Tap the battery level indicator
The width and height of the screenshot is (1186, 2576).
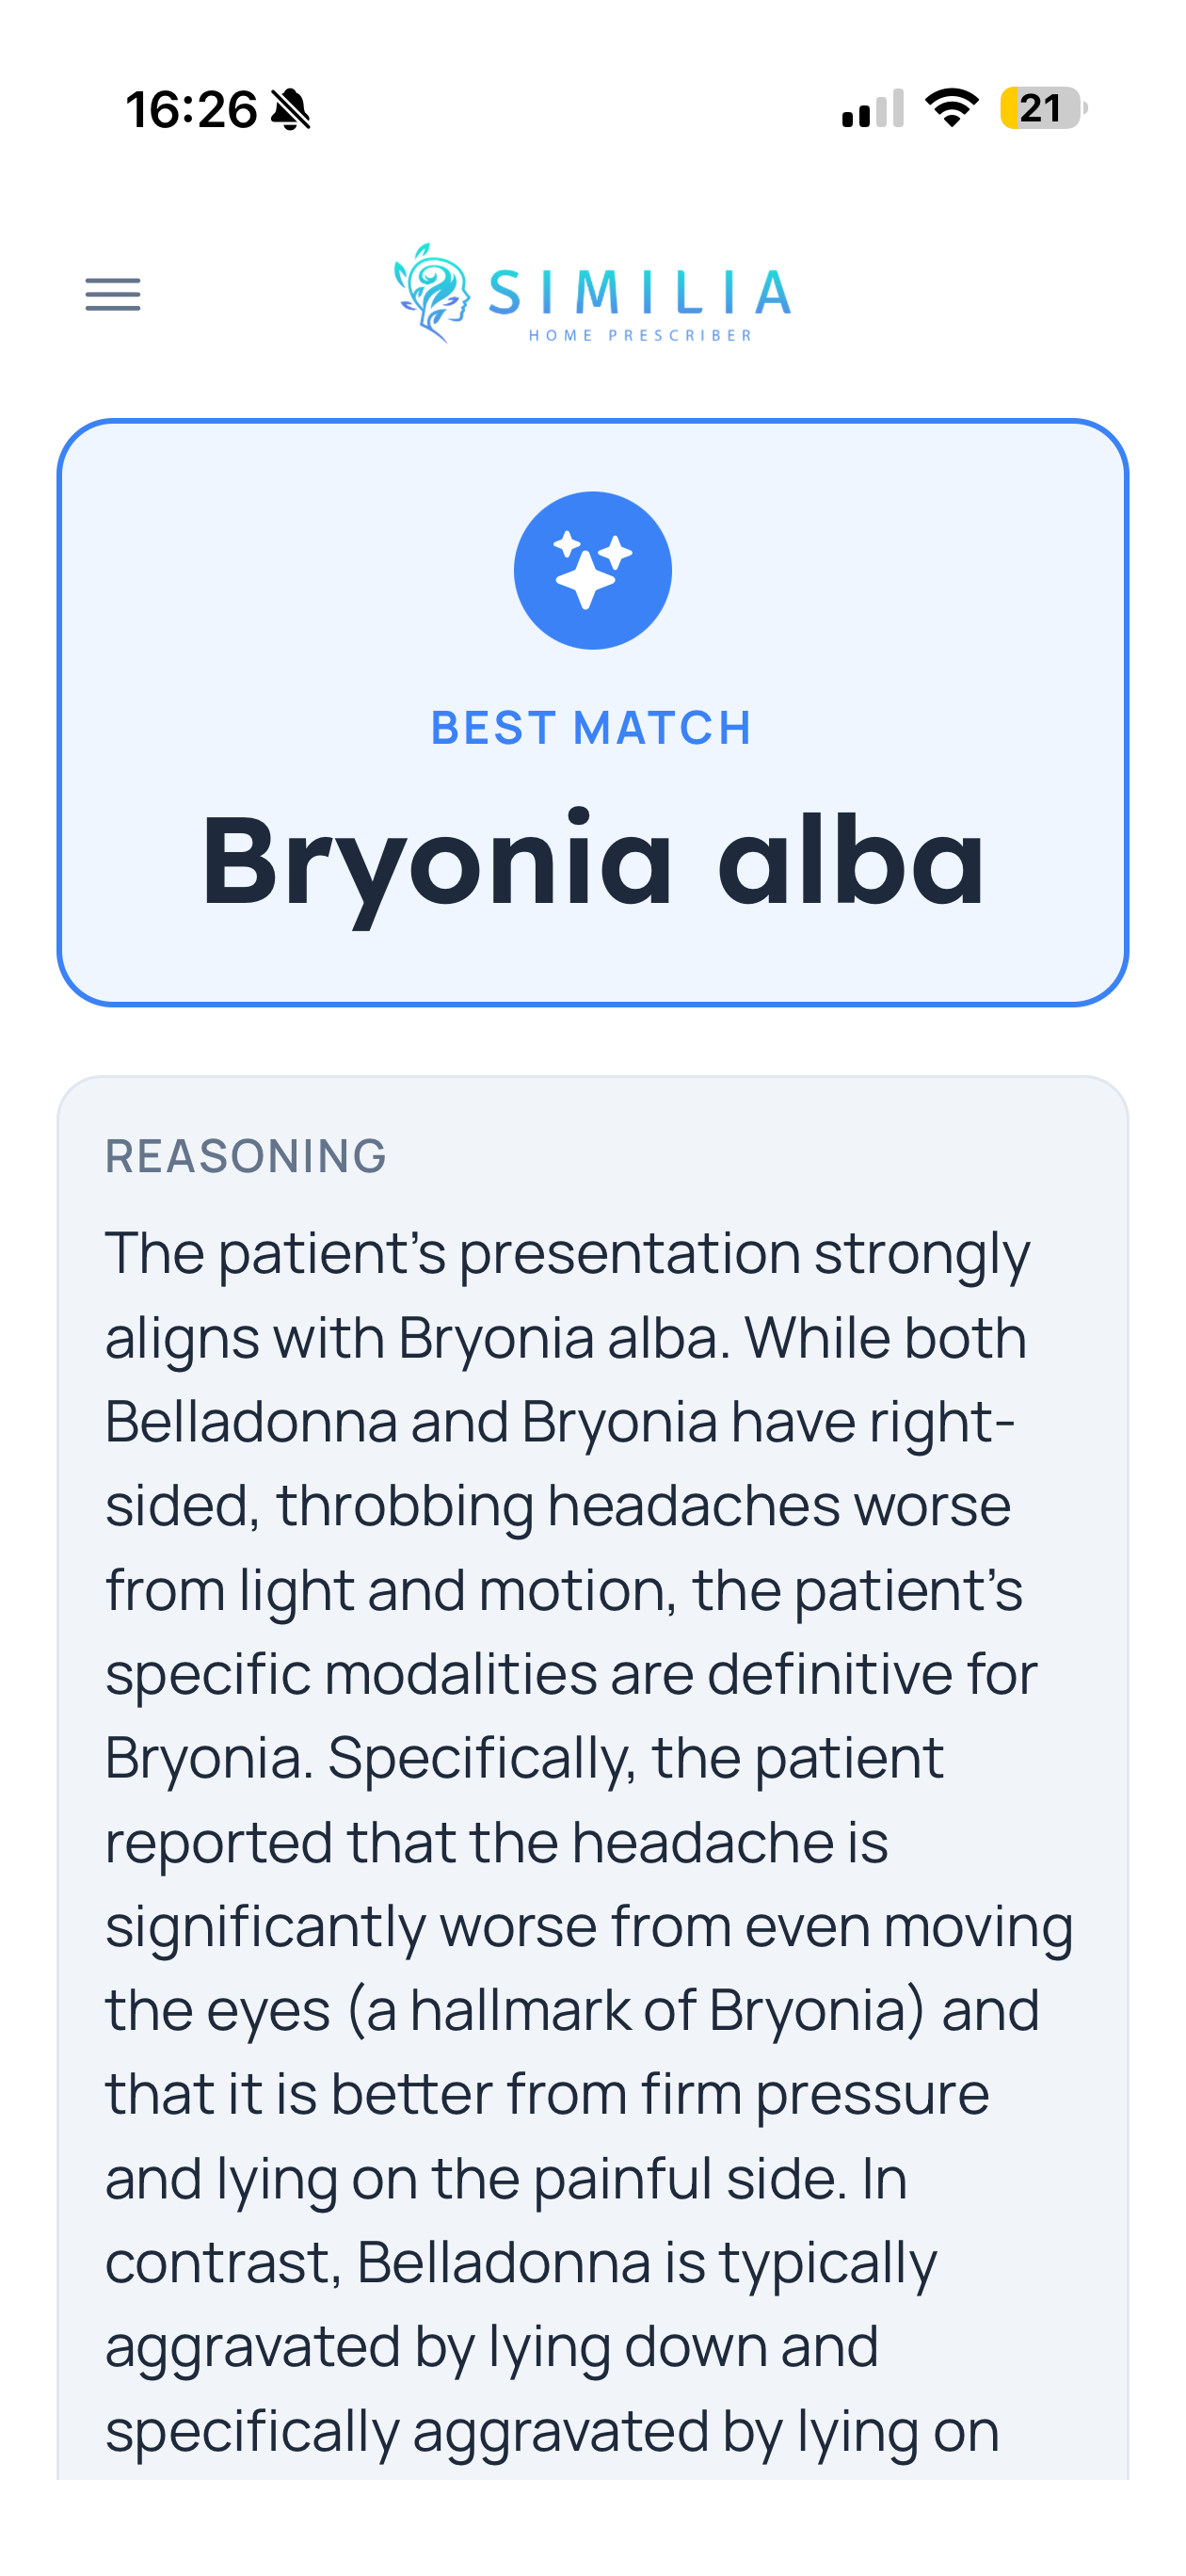pos(1042,108)
